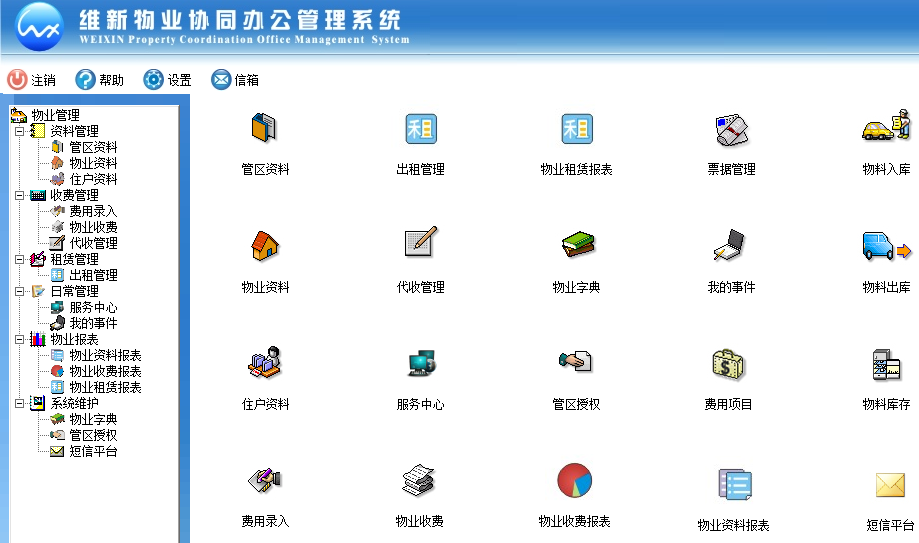Open the 物料入库 taxi icon
This screenshot has width=919, height=543.
coord(886,129)
